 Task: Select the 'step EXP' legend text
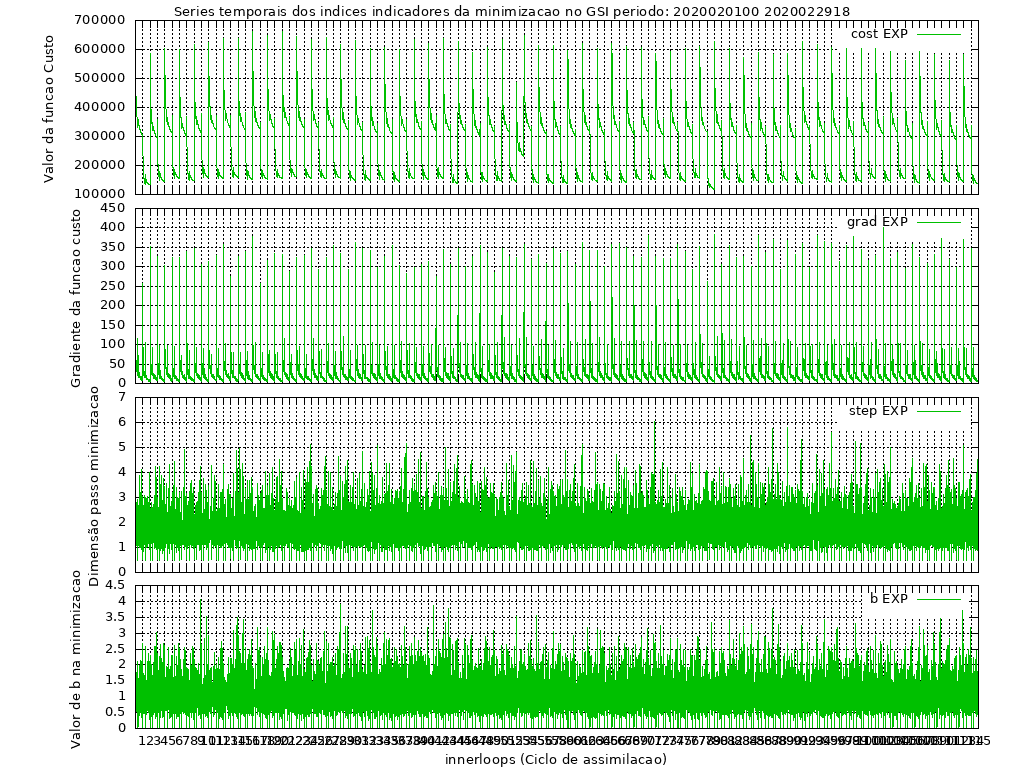tap(878, 411)
